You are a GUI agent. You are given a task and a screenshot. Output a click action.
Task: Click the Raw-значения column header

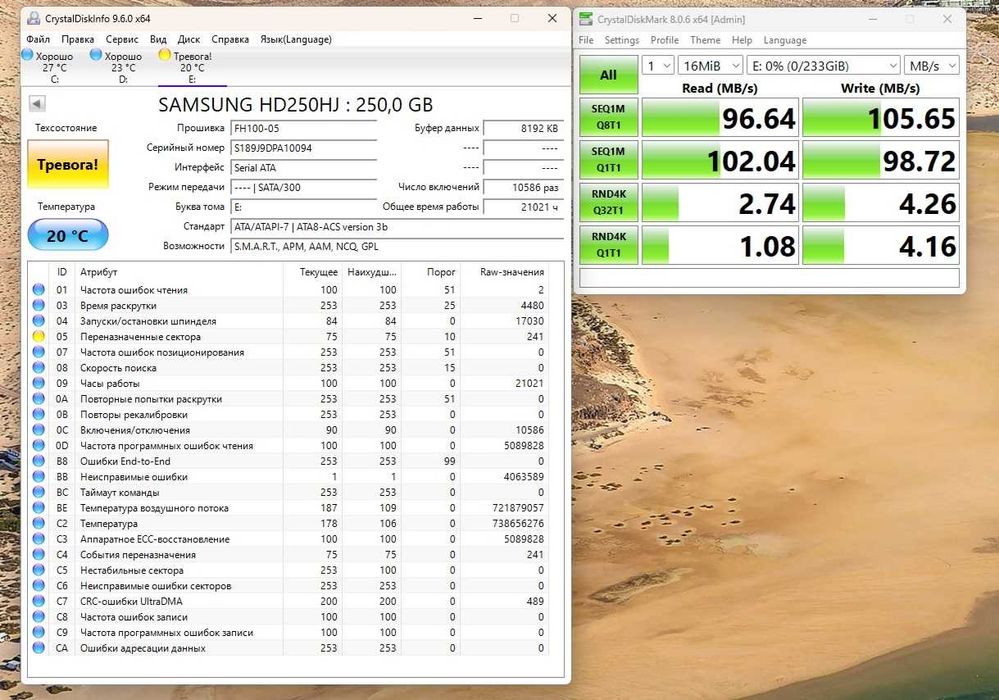click(x=503, y=272)
